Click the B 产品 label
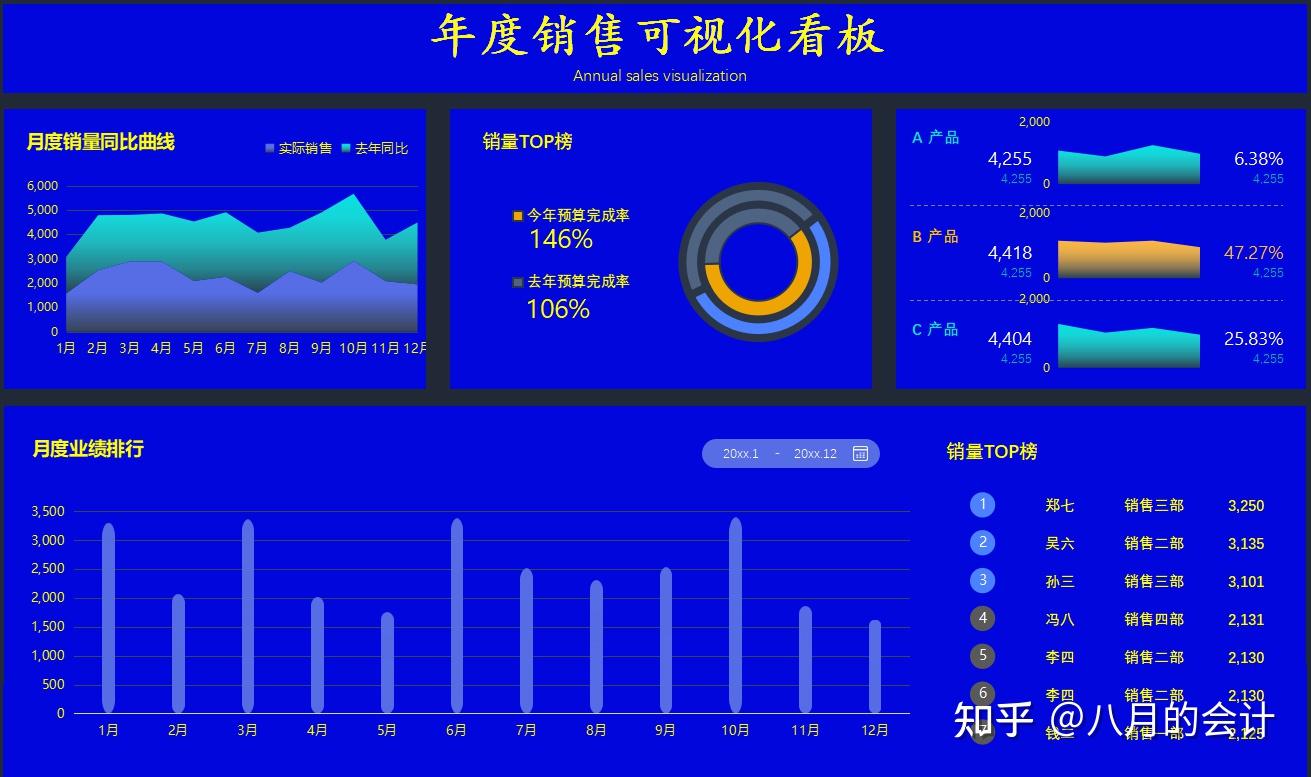Viewport: 1311px width, 777px height. (936, 236)
